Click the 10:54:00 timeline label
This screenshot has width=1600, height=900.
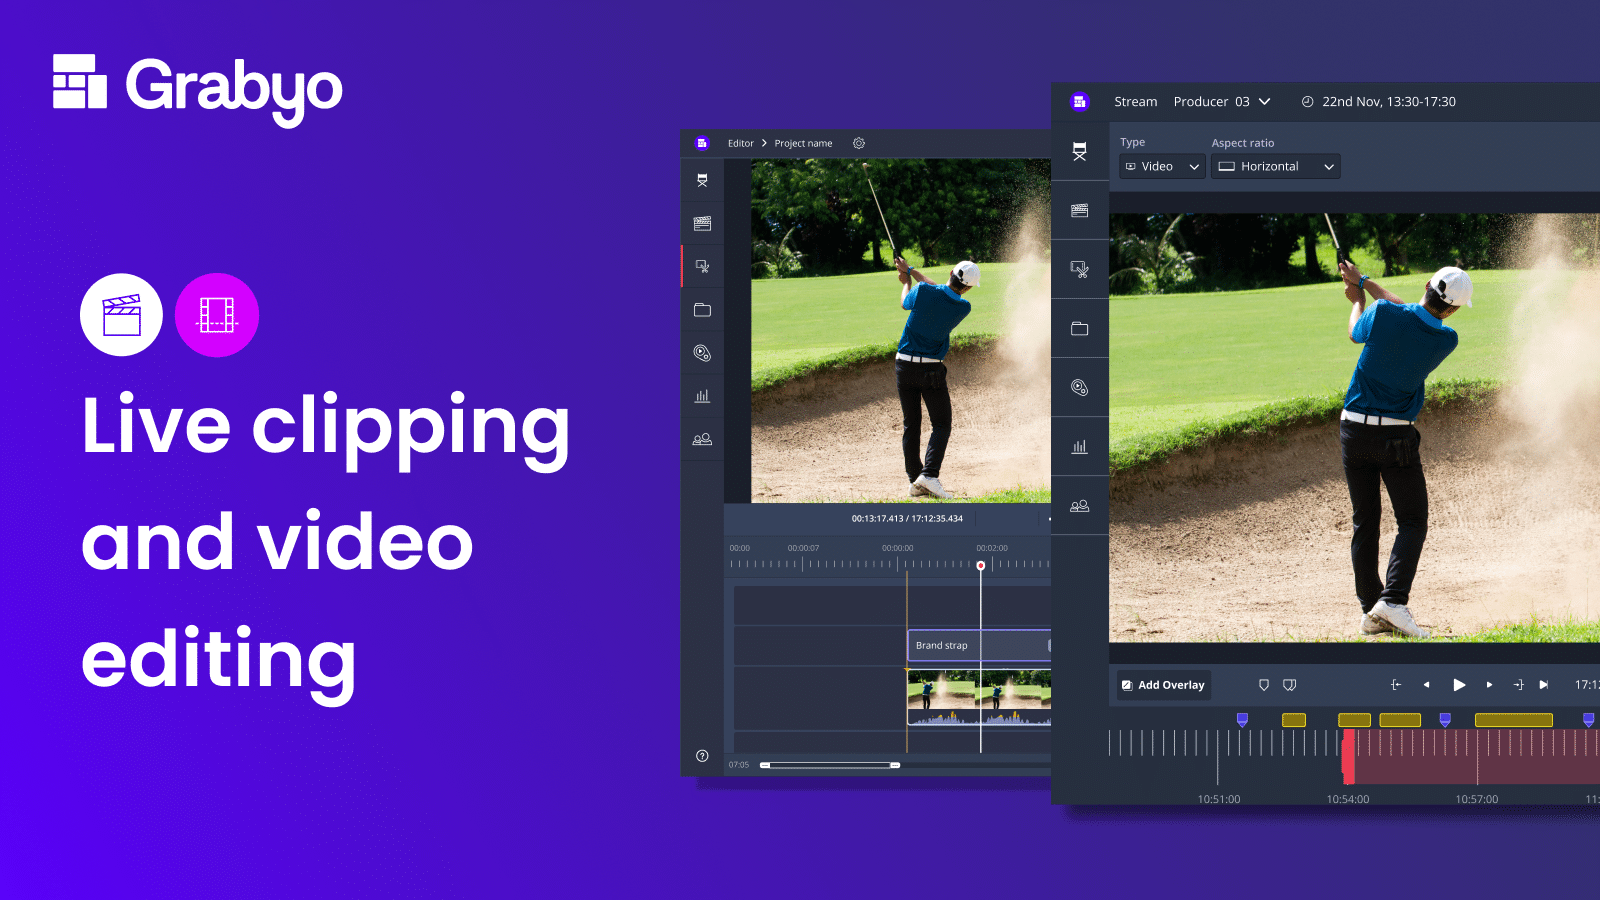(x=1348, y=799)
